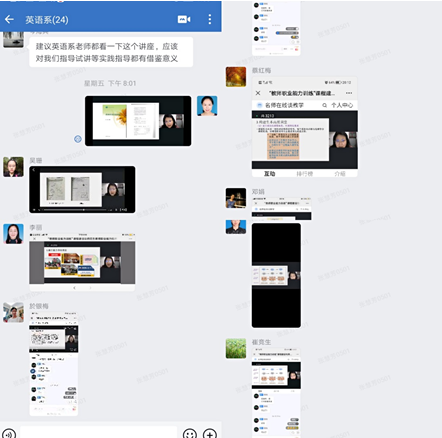Open the emoji picker
Viewport: 442px width, 438px height.
coord(190,433)
